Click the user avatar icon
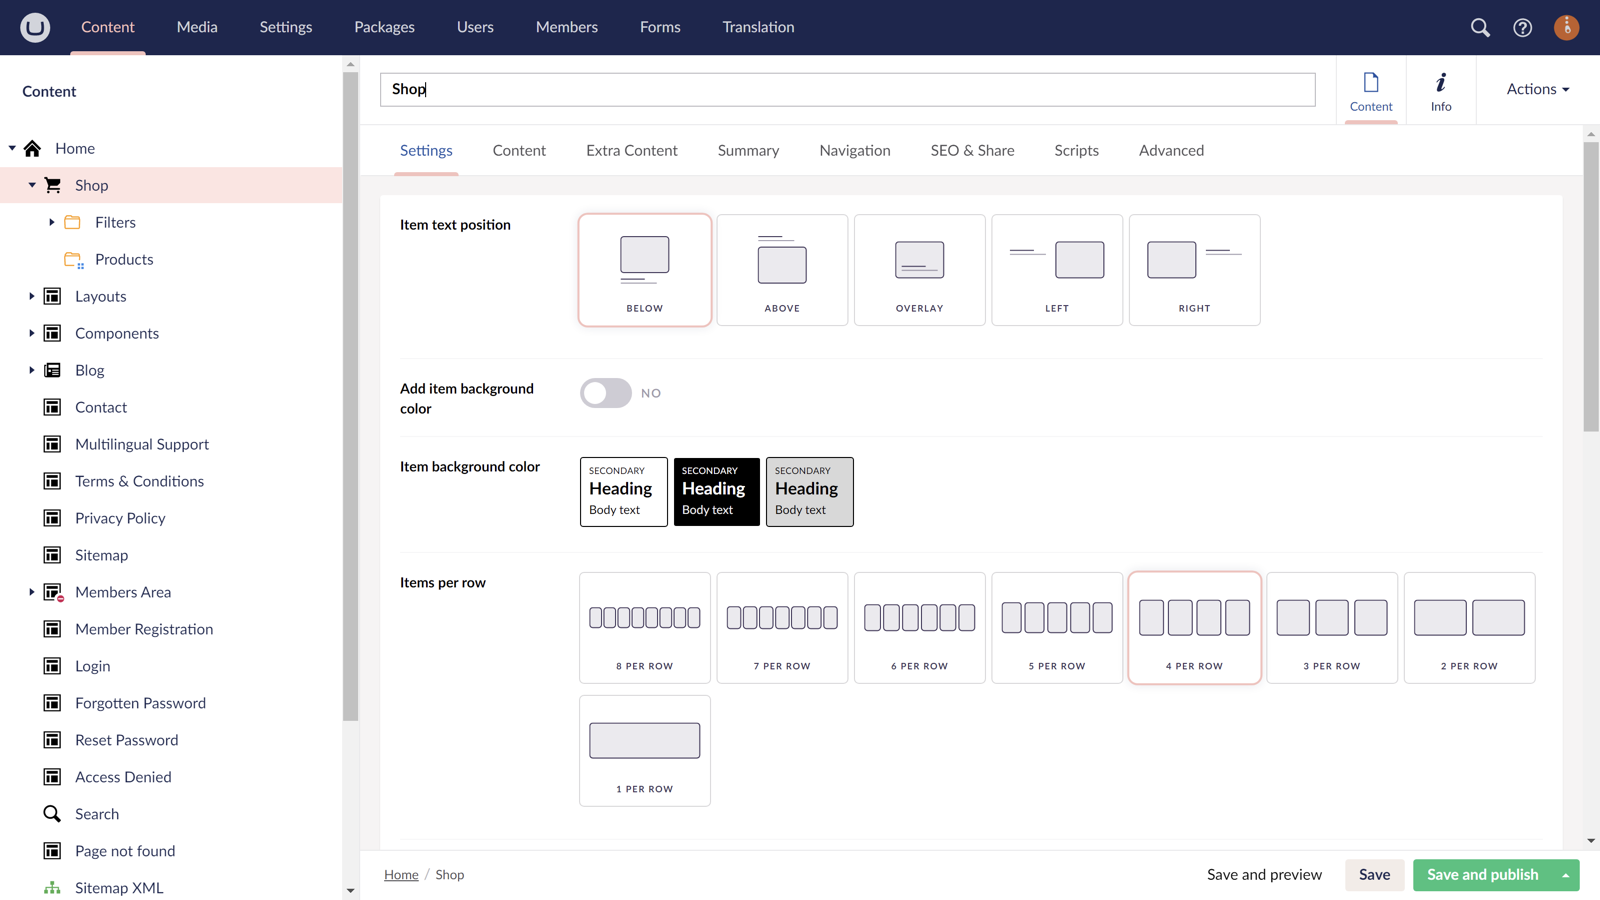1600x900 pixels. [1566, 27]
